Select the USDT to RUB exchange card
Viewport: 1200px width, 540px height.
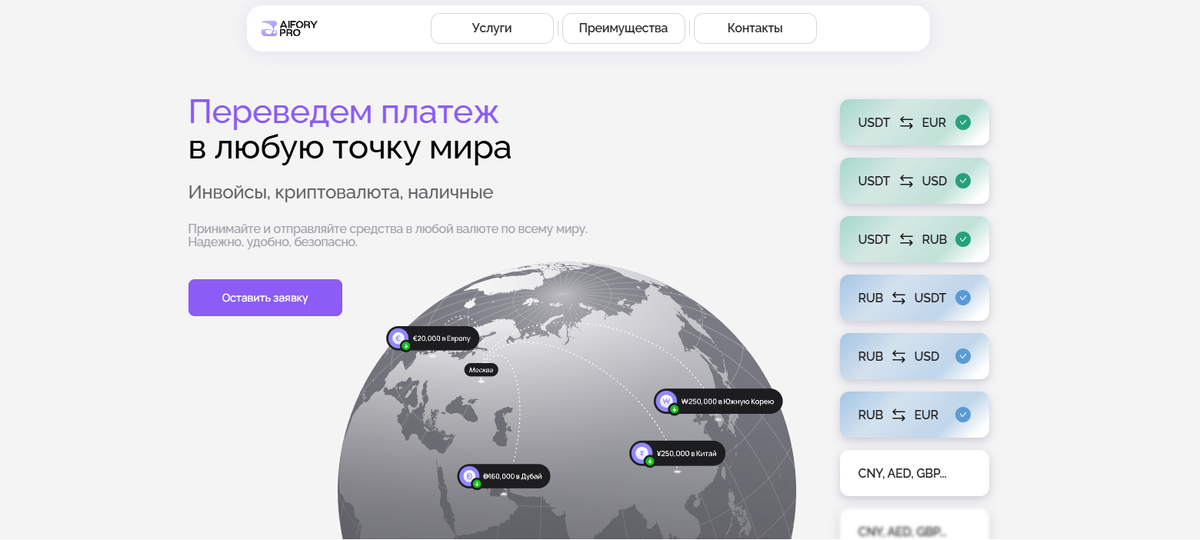coord(914,240)
